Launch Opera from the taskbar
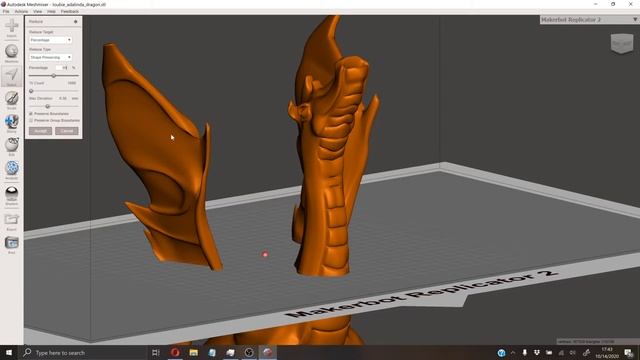Screen dimensions: 640x360 click(x=175, y=352)
